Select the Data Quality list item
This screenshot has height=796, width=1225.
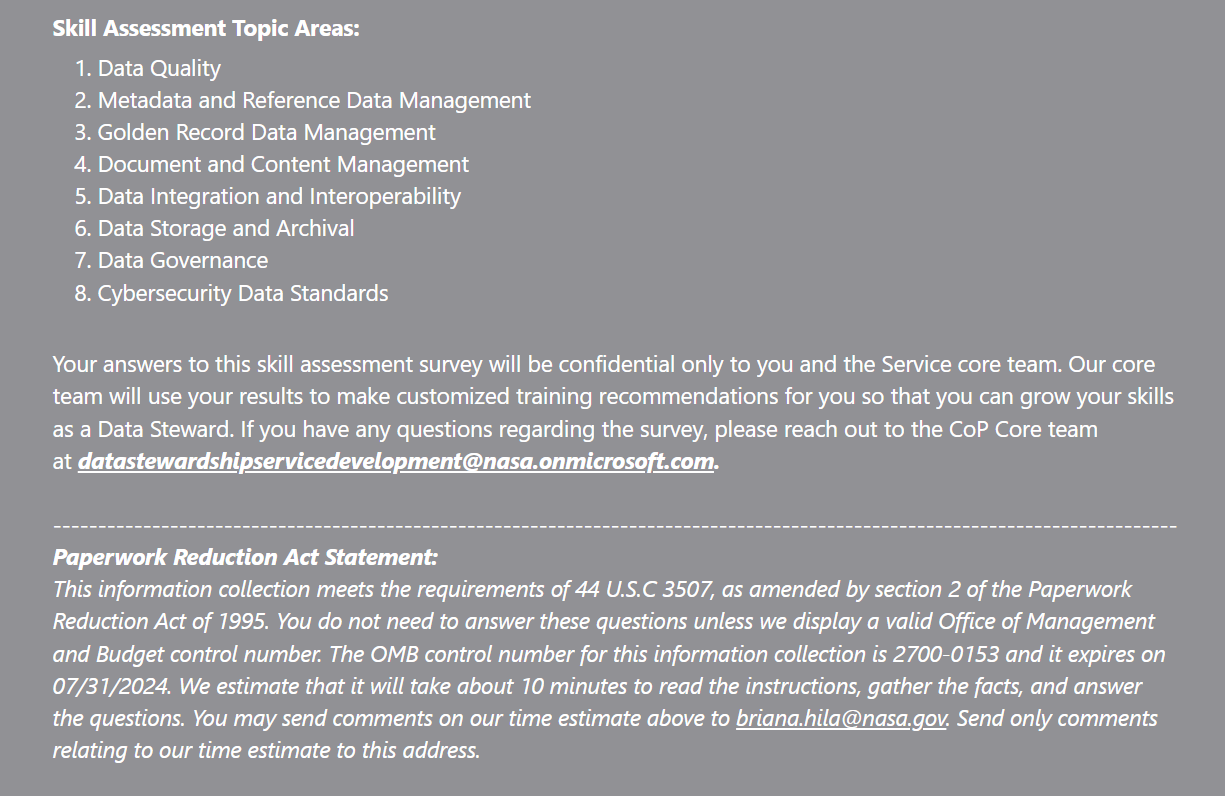159,69
